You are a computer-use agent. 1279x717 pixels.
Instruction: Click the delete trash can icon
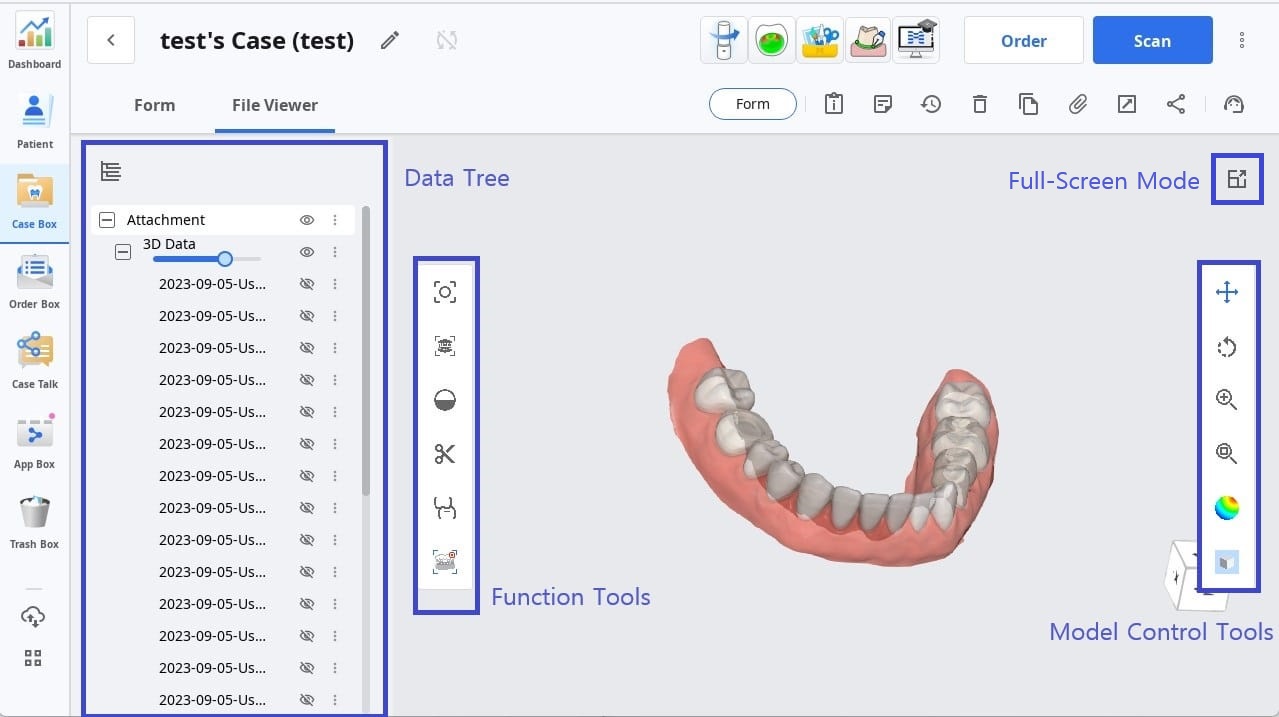point(980,104)
